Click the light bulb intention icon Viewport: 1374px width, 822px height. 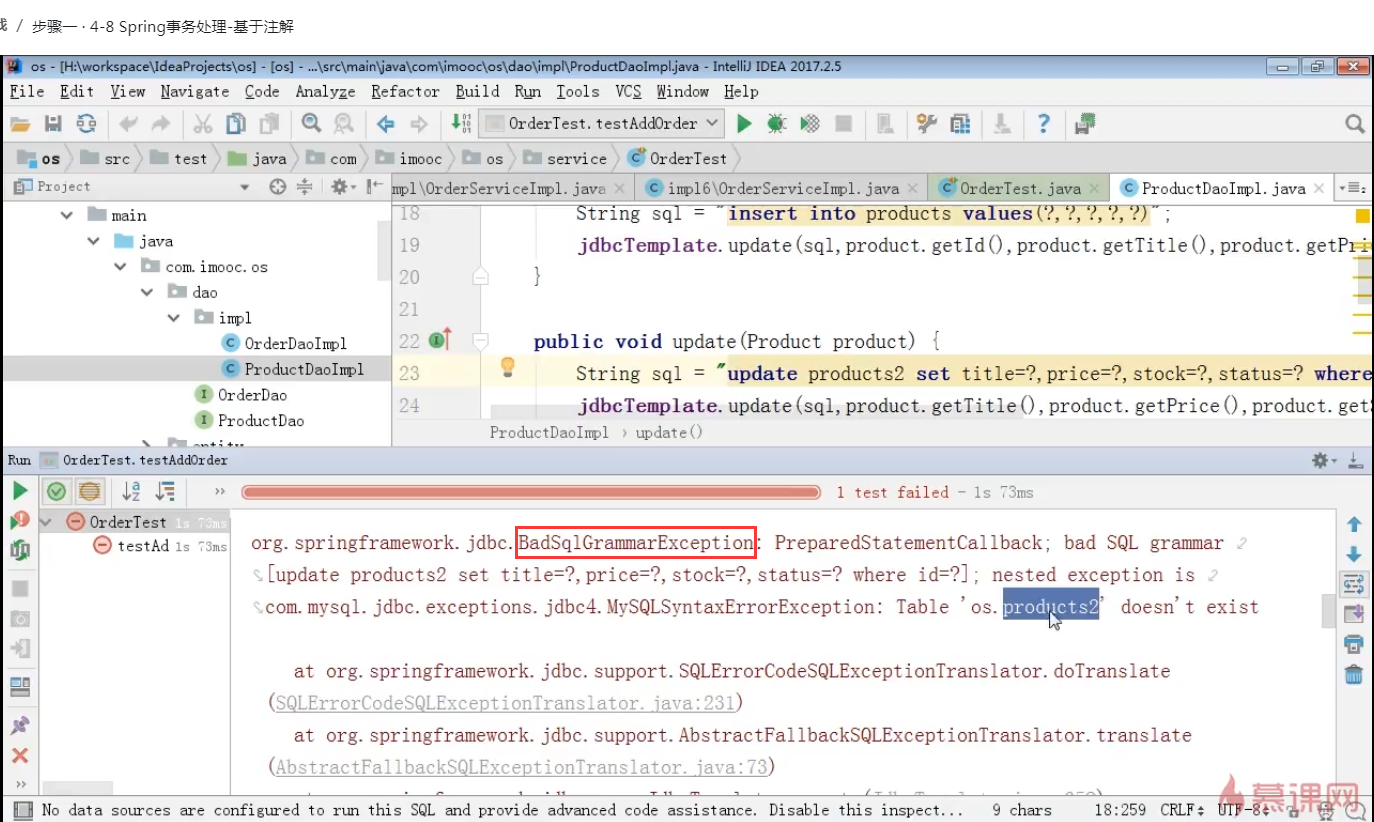[x=508, y=367]
